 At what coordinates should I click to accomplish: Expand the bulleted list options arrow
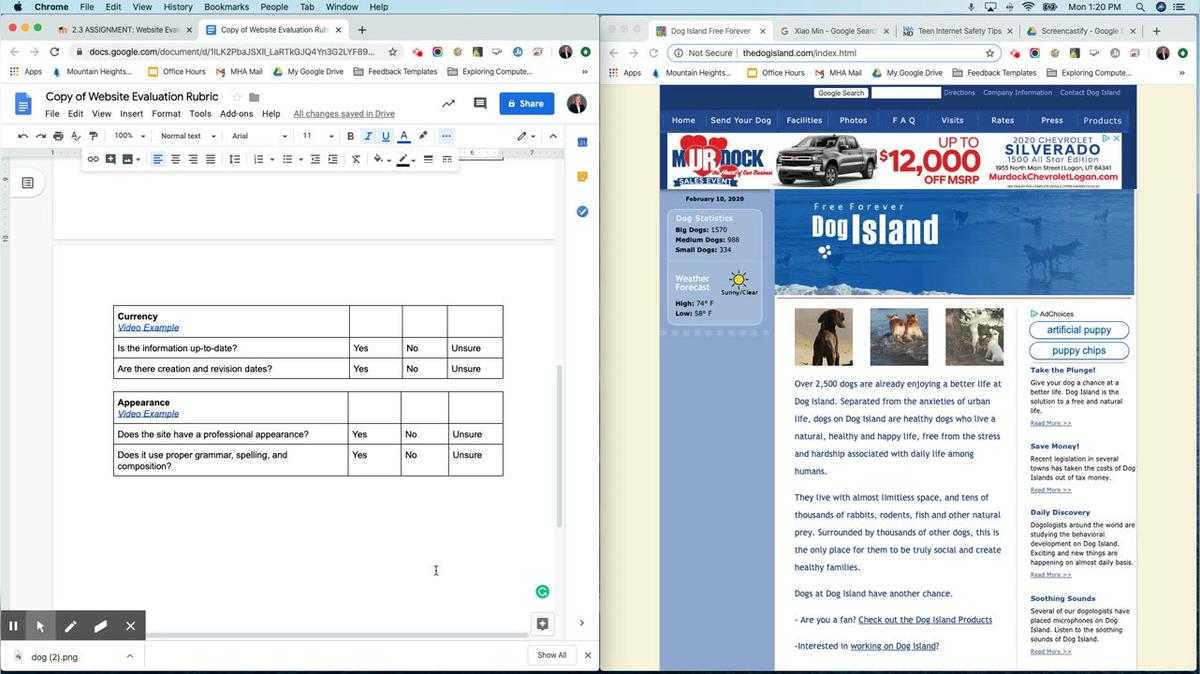[x=300, y=159]
